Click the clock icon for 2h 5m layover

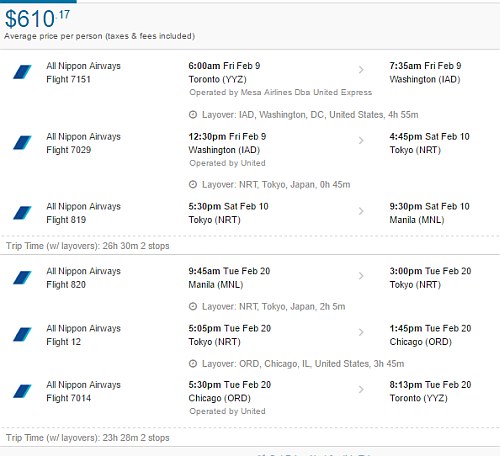pyautogui.click(x=193, y=306)
